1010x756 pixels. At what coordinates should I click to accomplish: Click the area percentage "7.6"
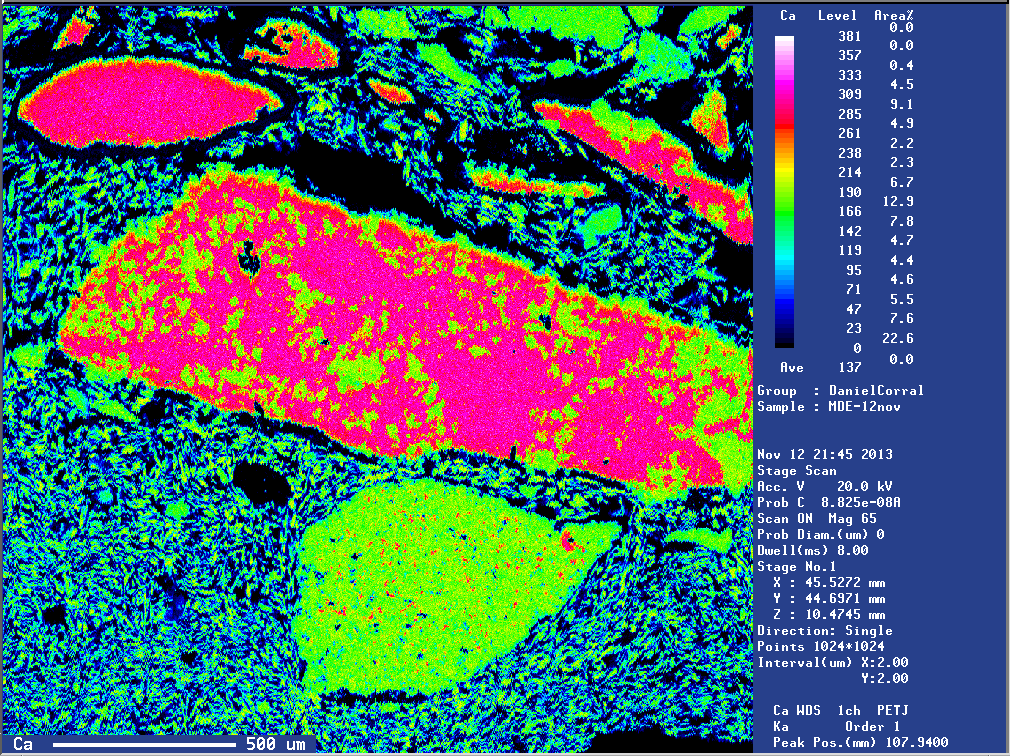(901, 319)
